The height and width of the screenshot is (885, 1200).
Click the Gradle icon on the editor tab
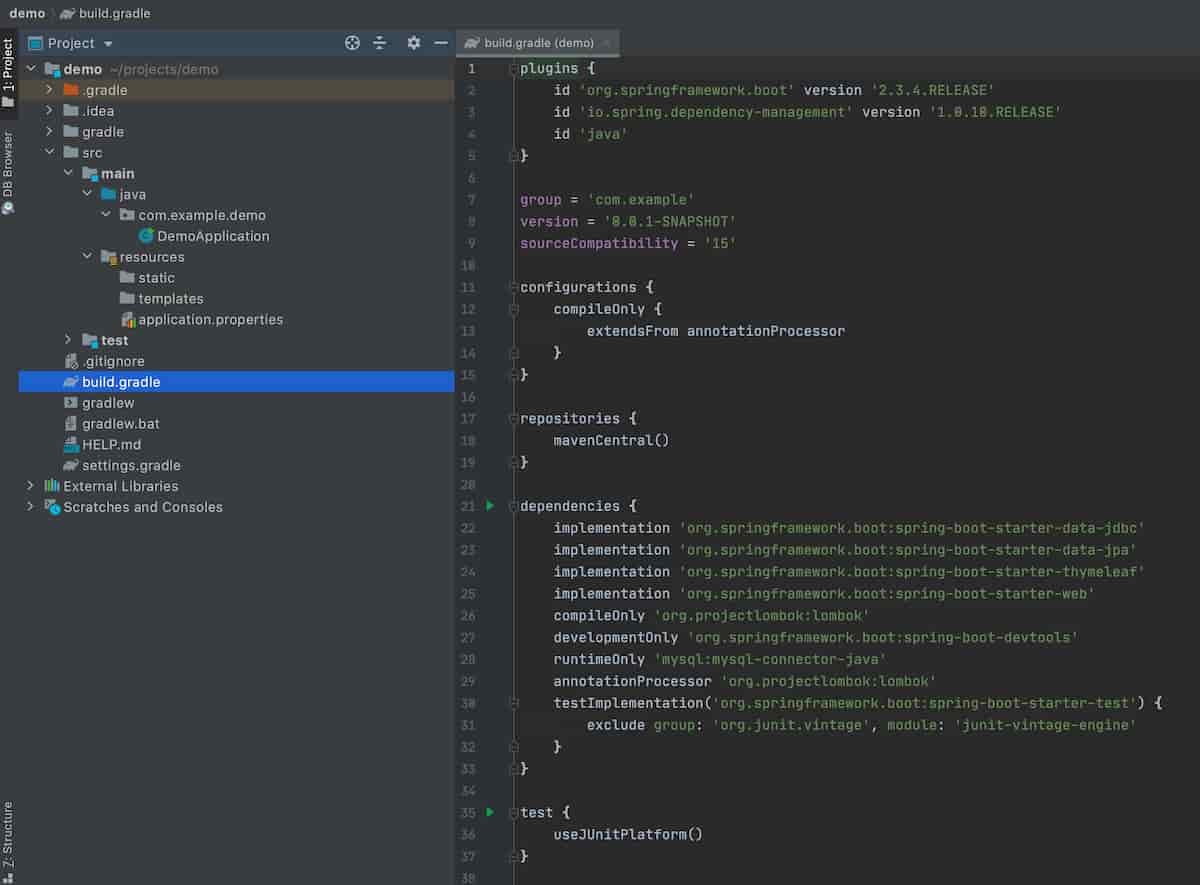click(470, 43)
